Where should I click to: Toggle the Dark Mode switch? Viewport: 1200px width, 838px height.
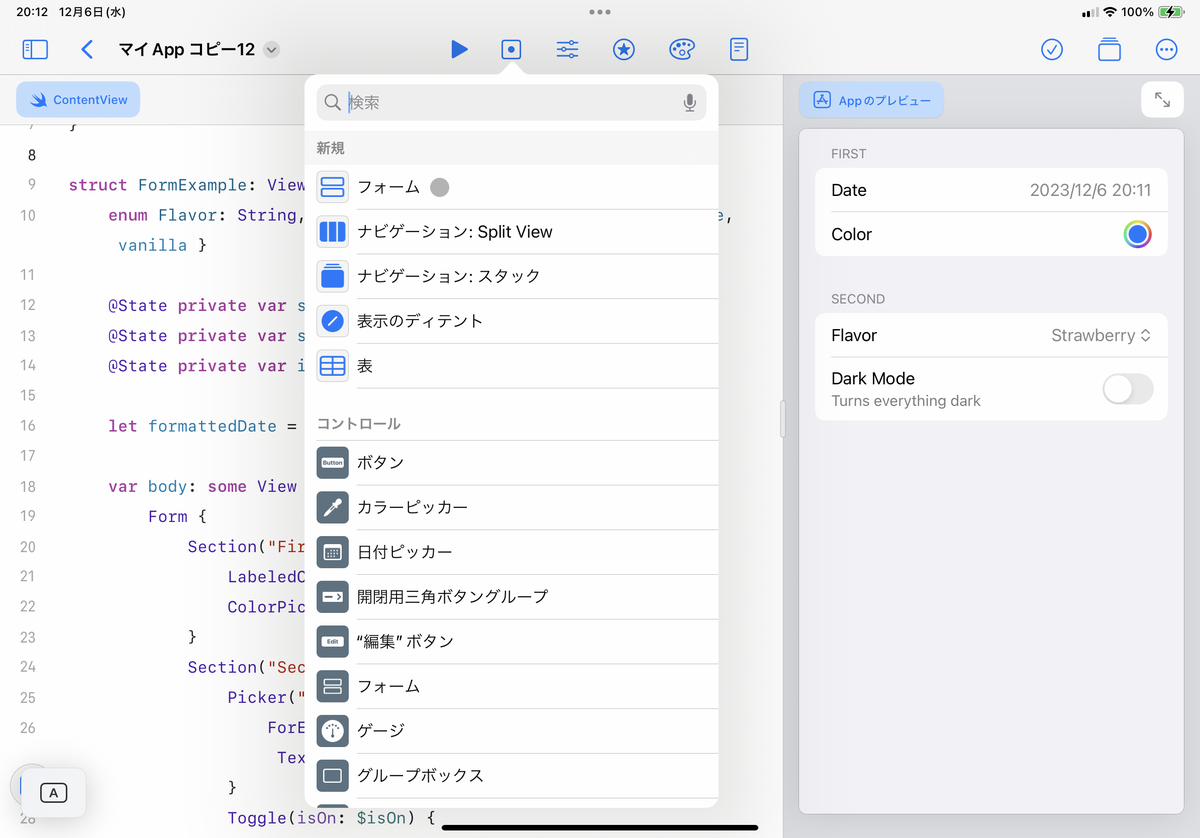coord(1128,389)
